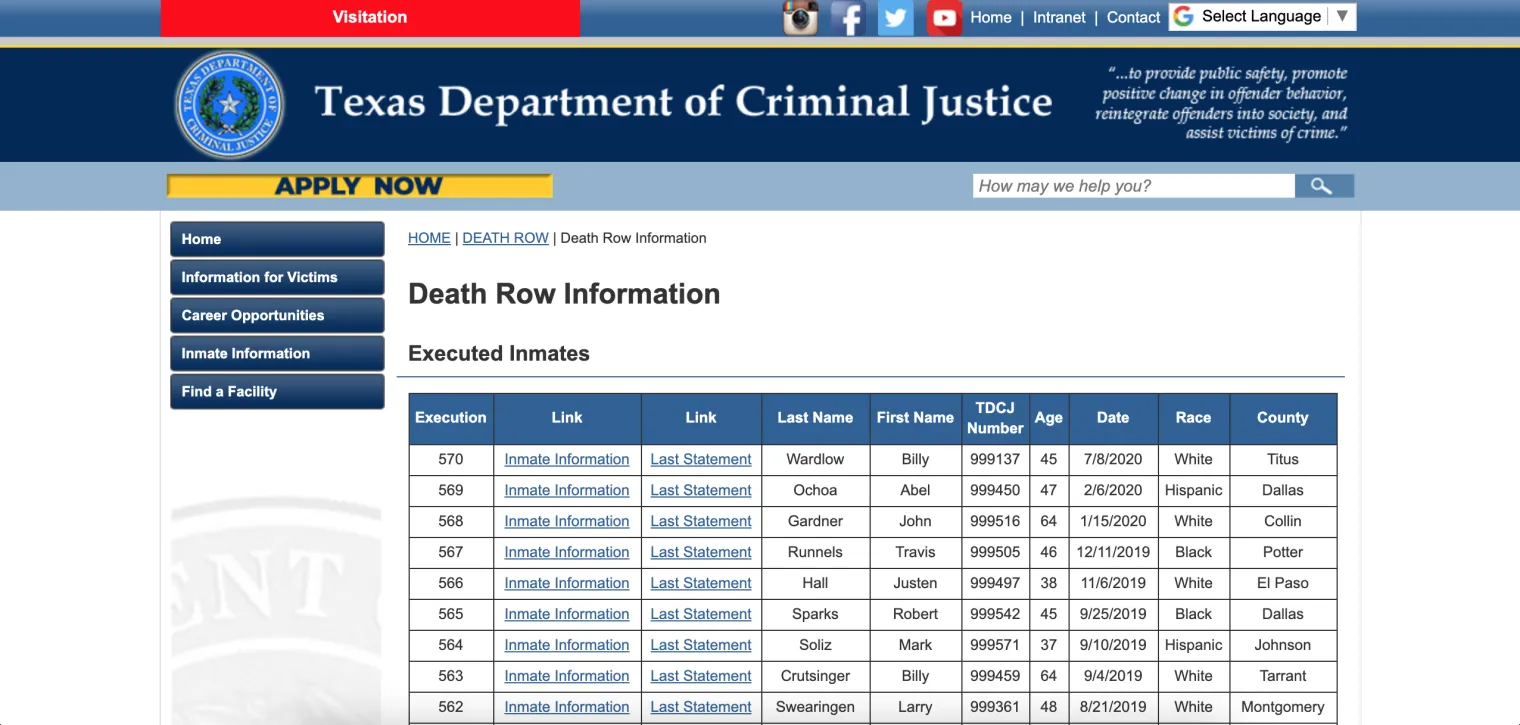Open Inmate Information for Swearingen
Image resolution: width=1520 pixels, height=725 pixels.
pos(567,707)
